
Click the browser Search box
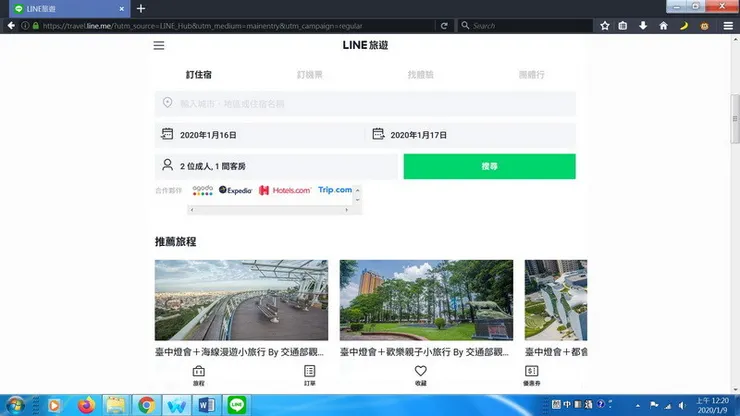click(x=525, y=25)
